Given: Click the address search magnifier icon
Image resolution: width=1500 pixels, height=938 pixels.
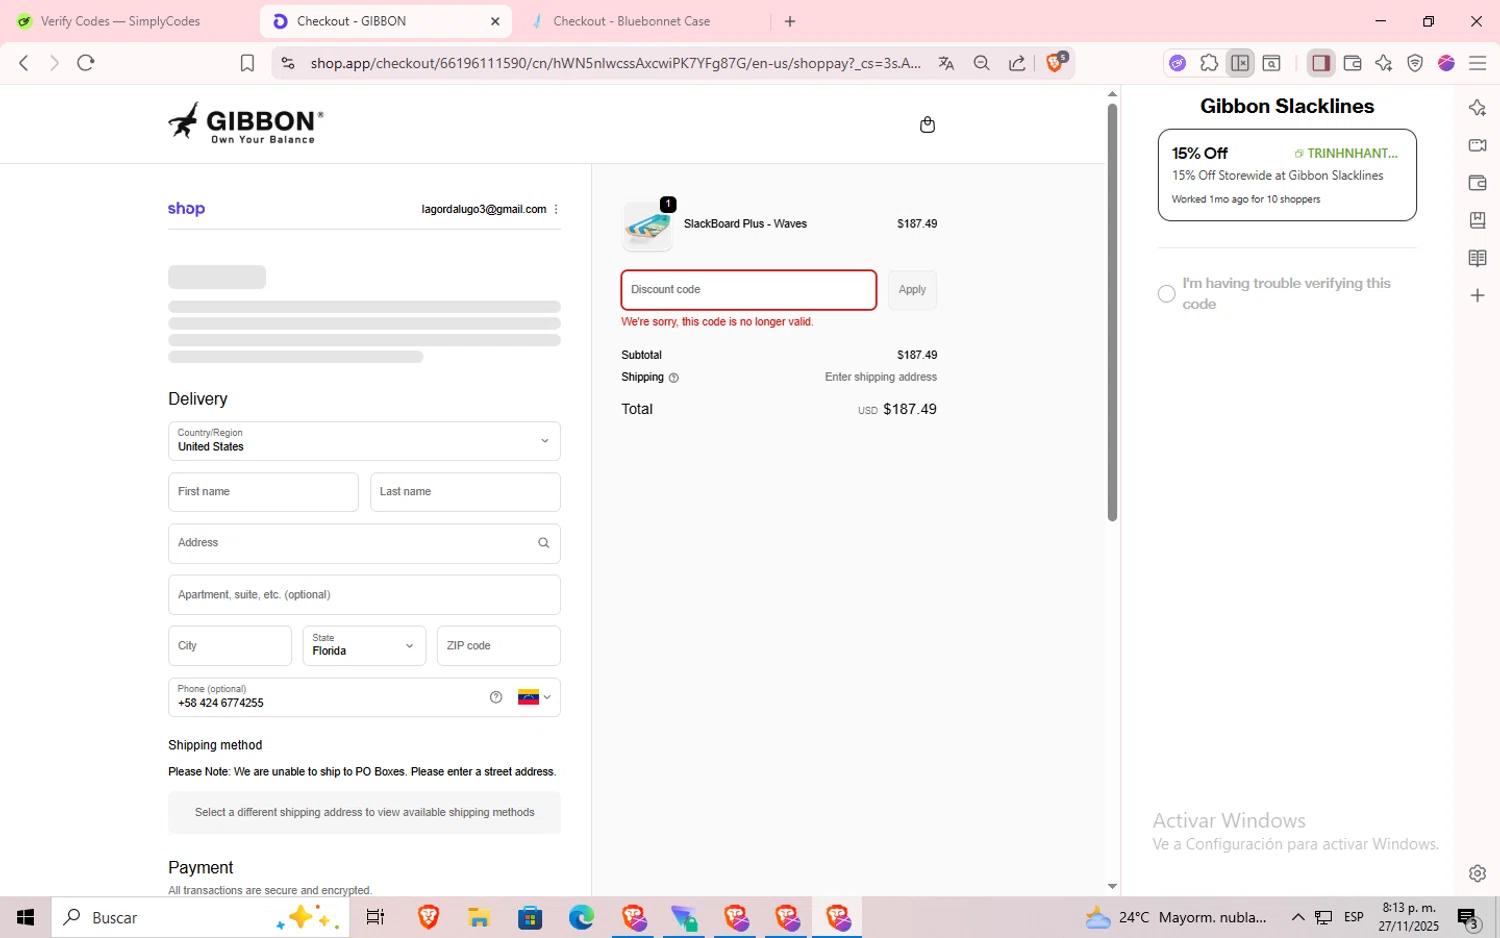Looking at the screenshot, I should [544, 543].
